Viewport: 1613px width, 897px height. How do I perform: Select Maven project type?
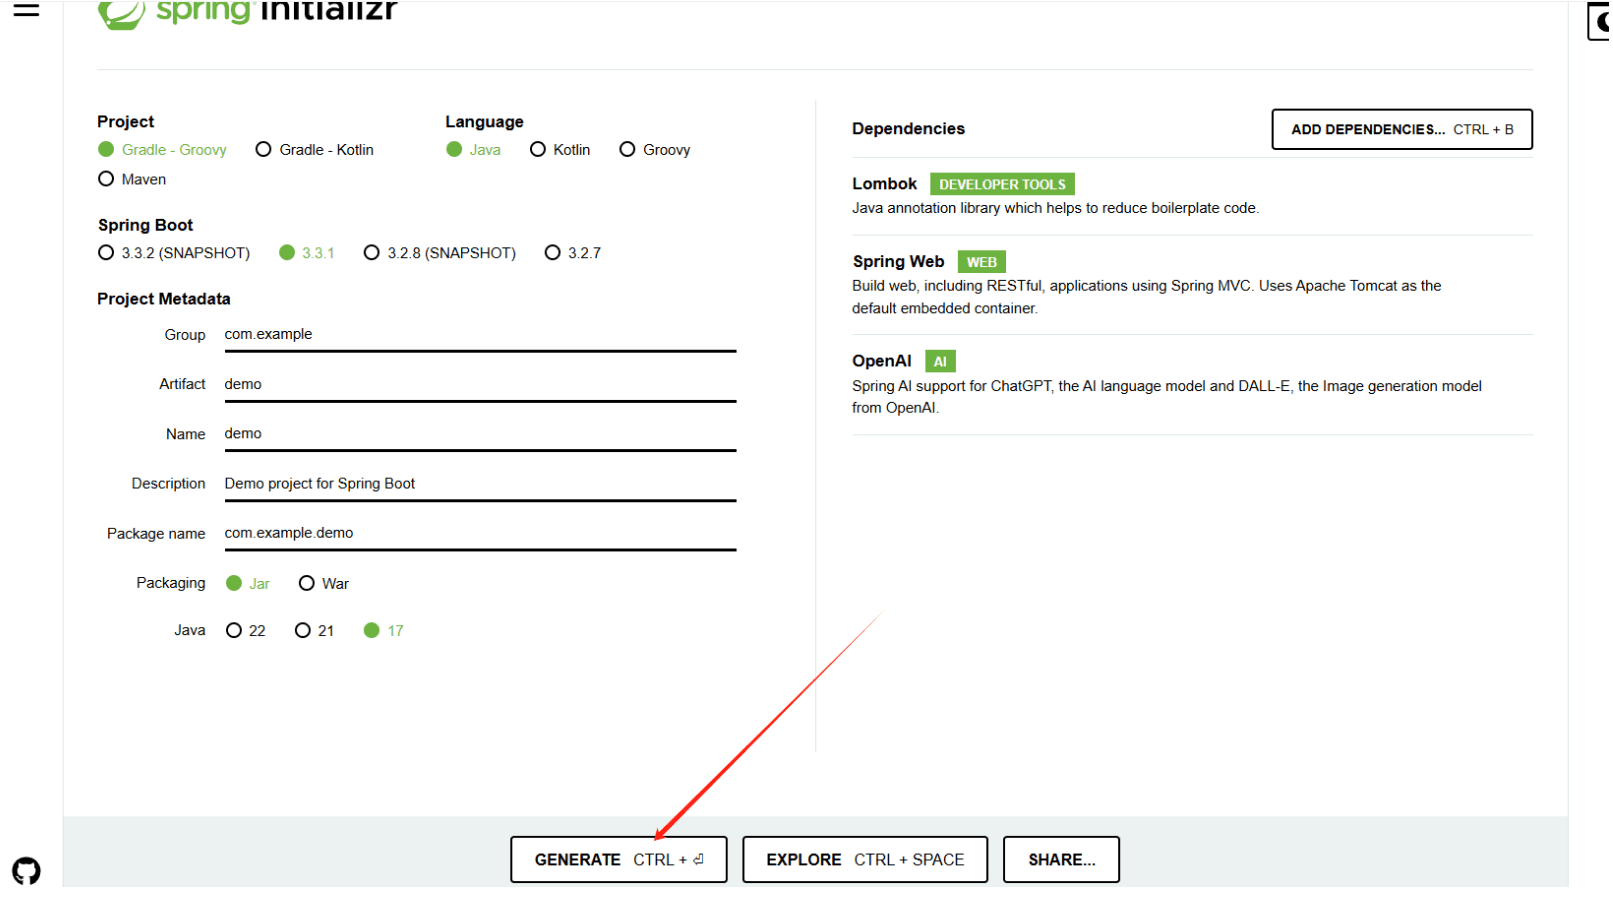tap(132, 179)
